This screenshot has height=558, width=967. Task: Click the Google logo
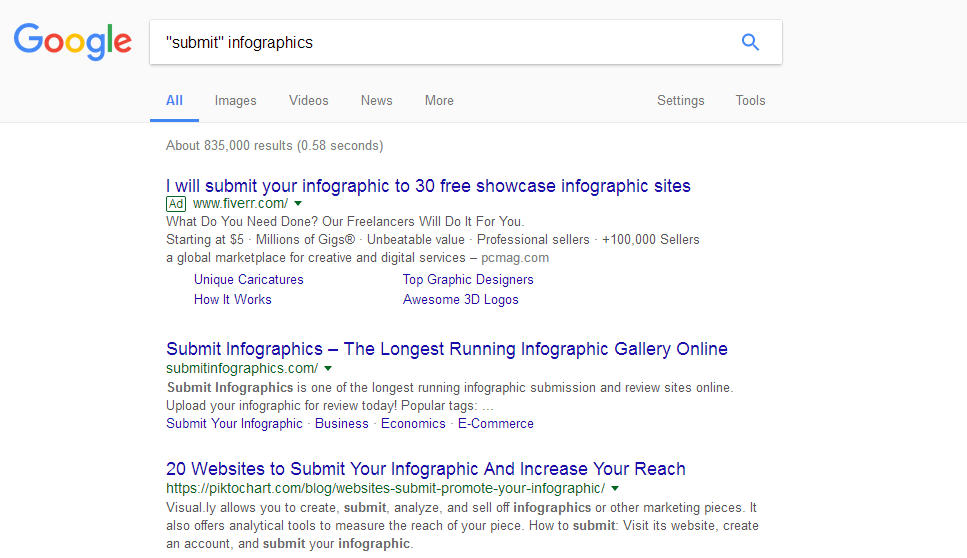coord(73,41)
